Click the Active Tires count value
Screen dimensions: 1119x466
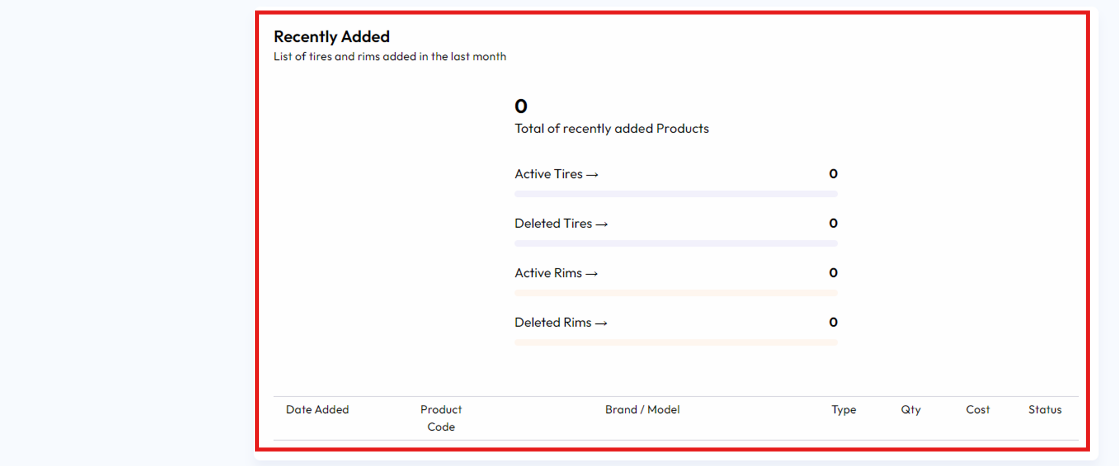(833, 174)
